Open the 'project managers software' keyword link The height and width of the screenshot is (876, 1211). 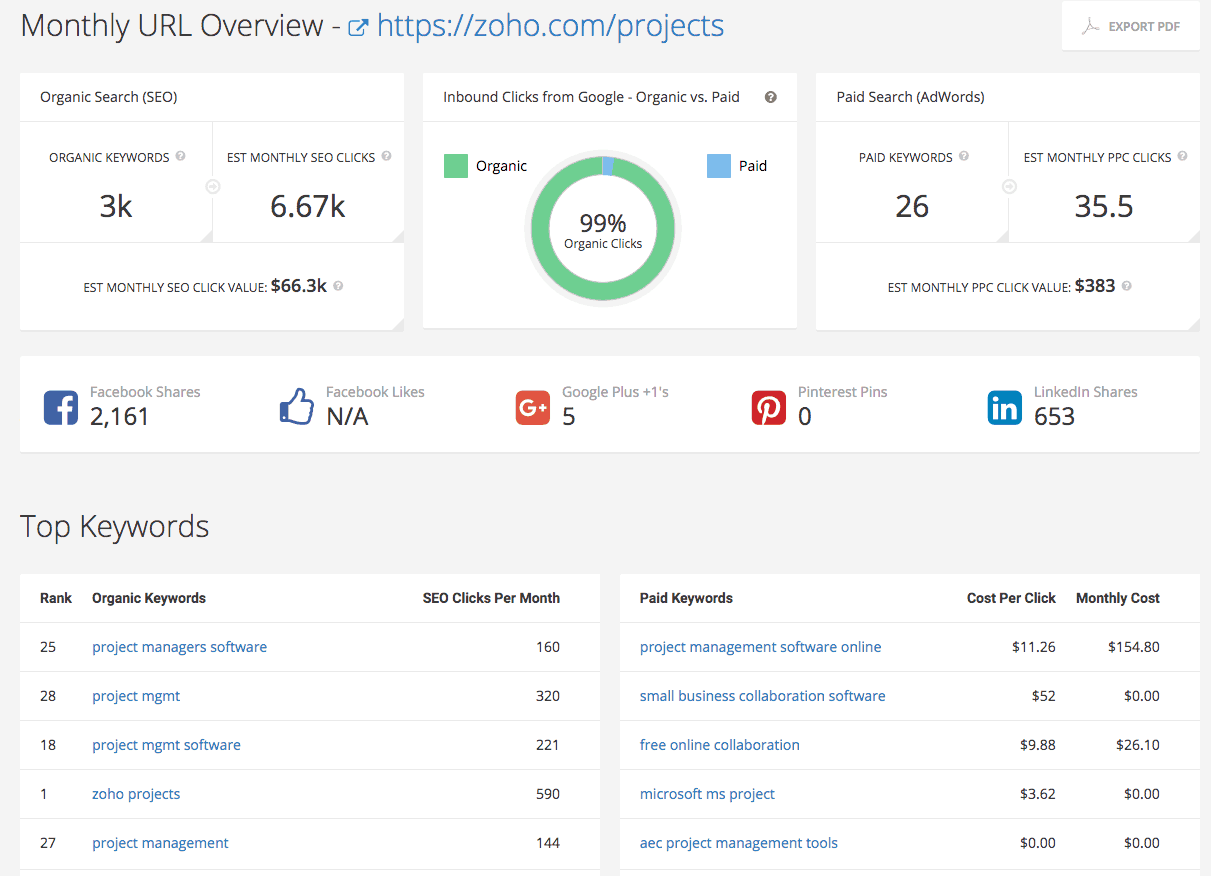click(180, 647)
